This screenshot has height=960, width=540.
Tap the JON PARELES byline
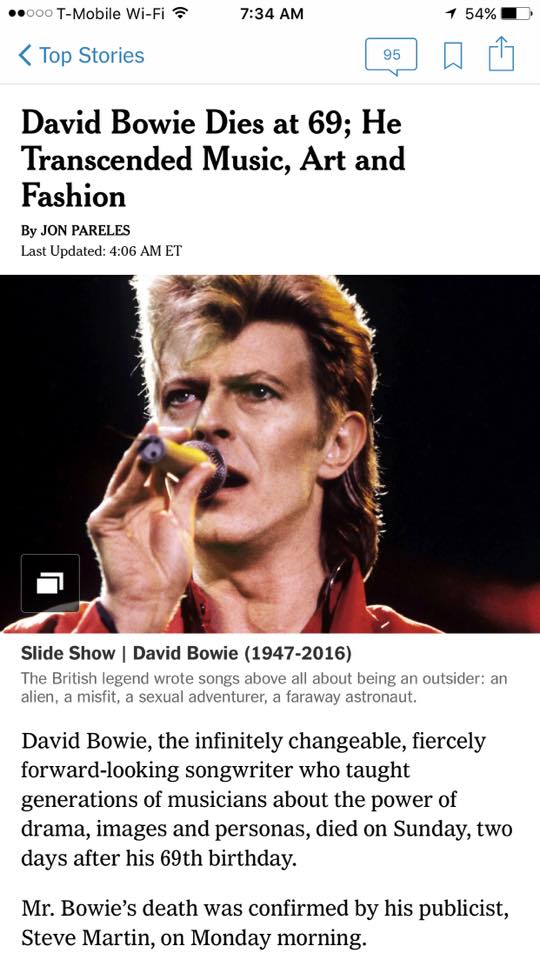(76, 231)
